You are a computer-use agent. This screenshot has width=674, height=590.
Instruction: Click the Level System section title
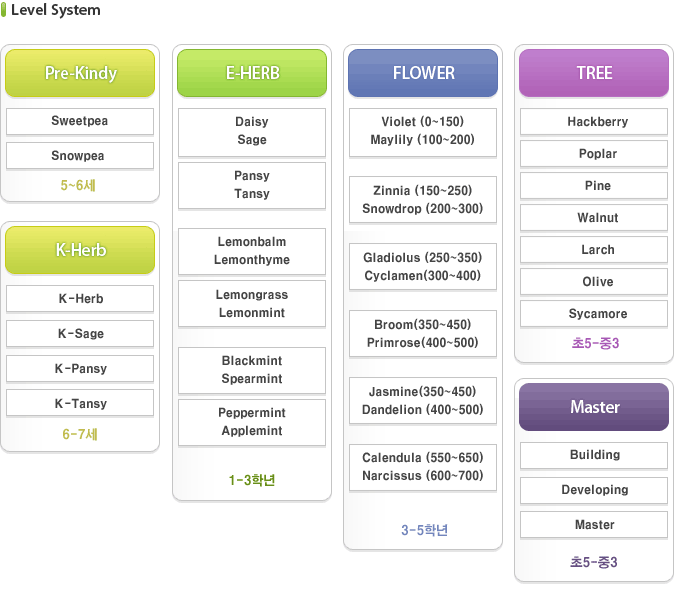pos(55,10)
